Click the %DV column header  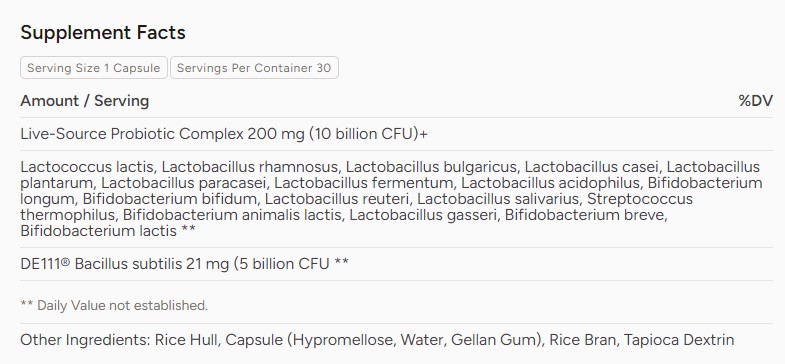755,101
